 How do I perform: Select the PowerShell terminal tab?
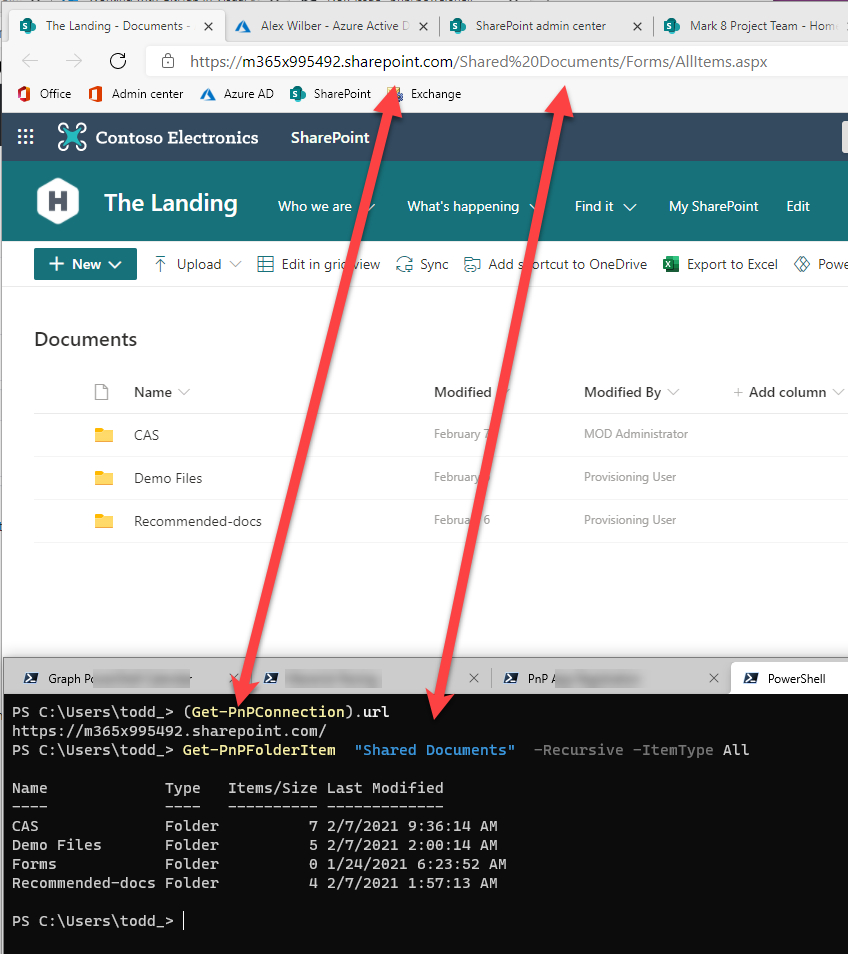click(x=789, y=678)
